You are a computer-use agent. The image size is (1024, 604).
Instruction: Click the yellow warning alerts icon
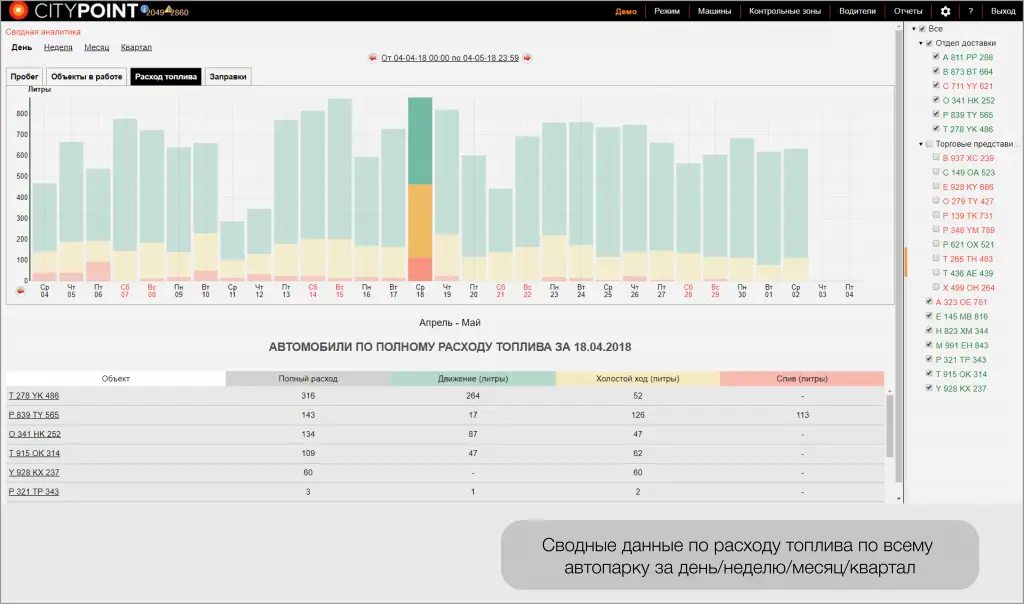coord(167,9)
